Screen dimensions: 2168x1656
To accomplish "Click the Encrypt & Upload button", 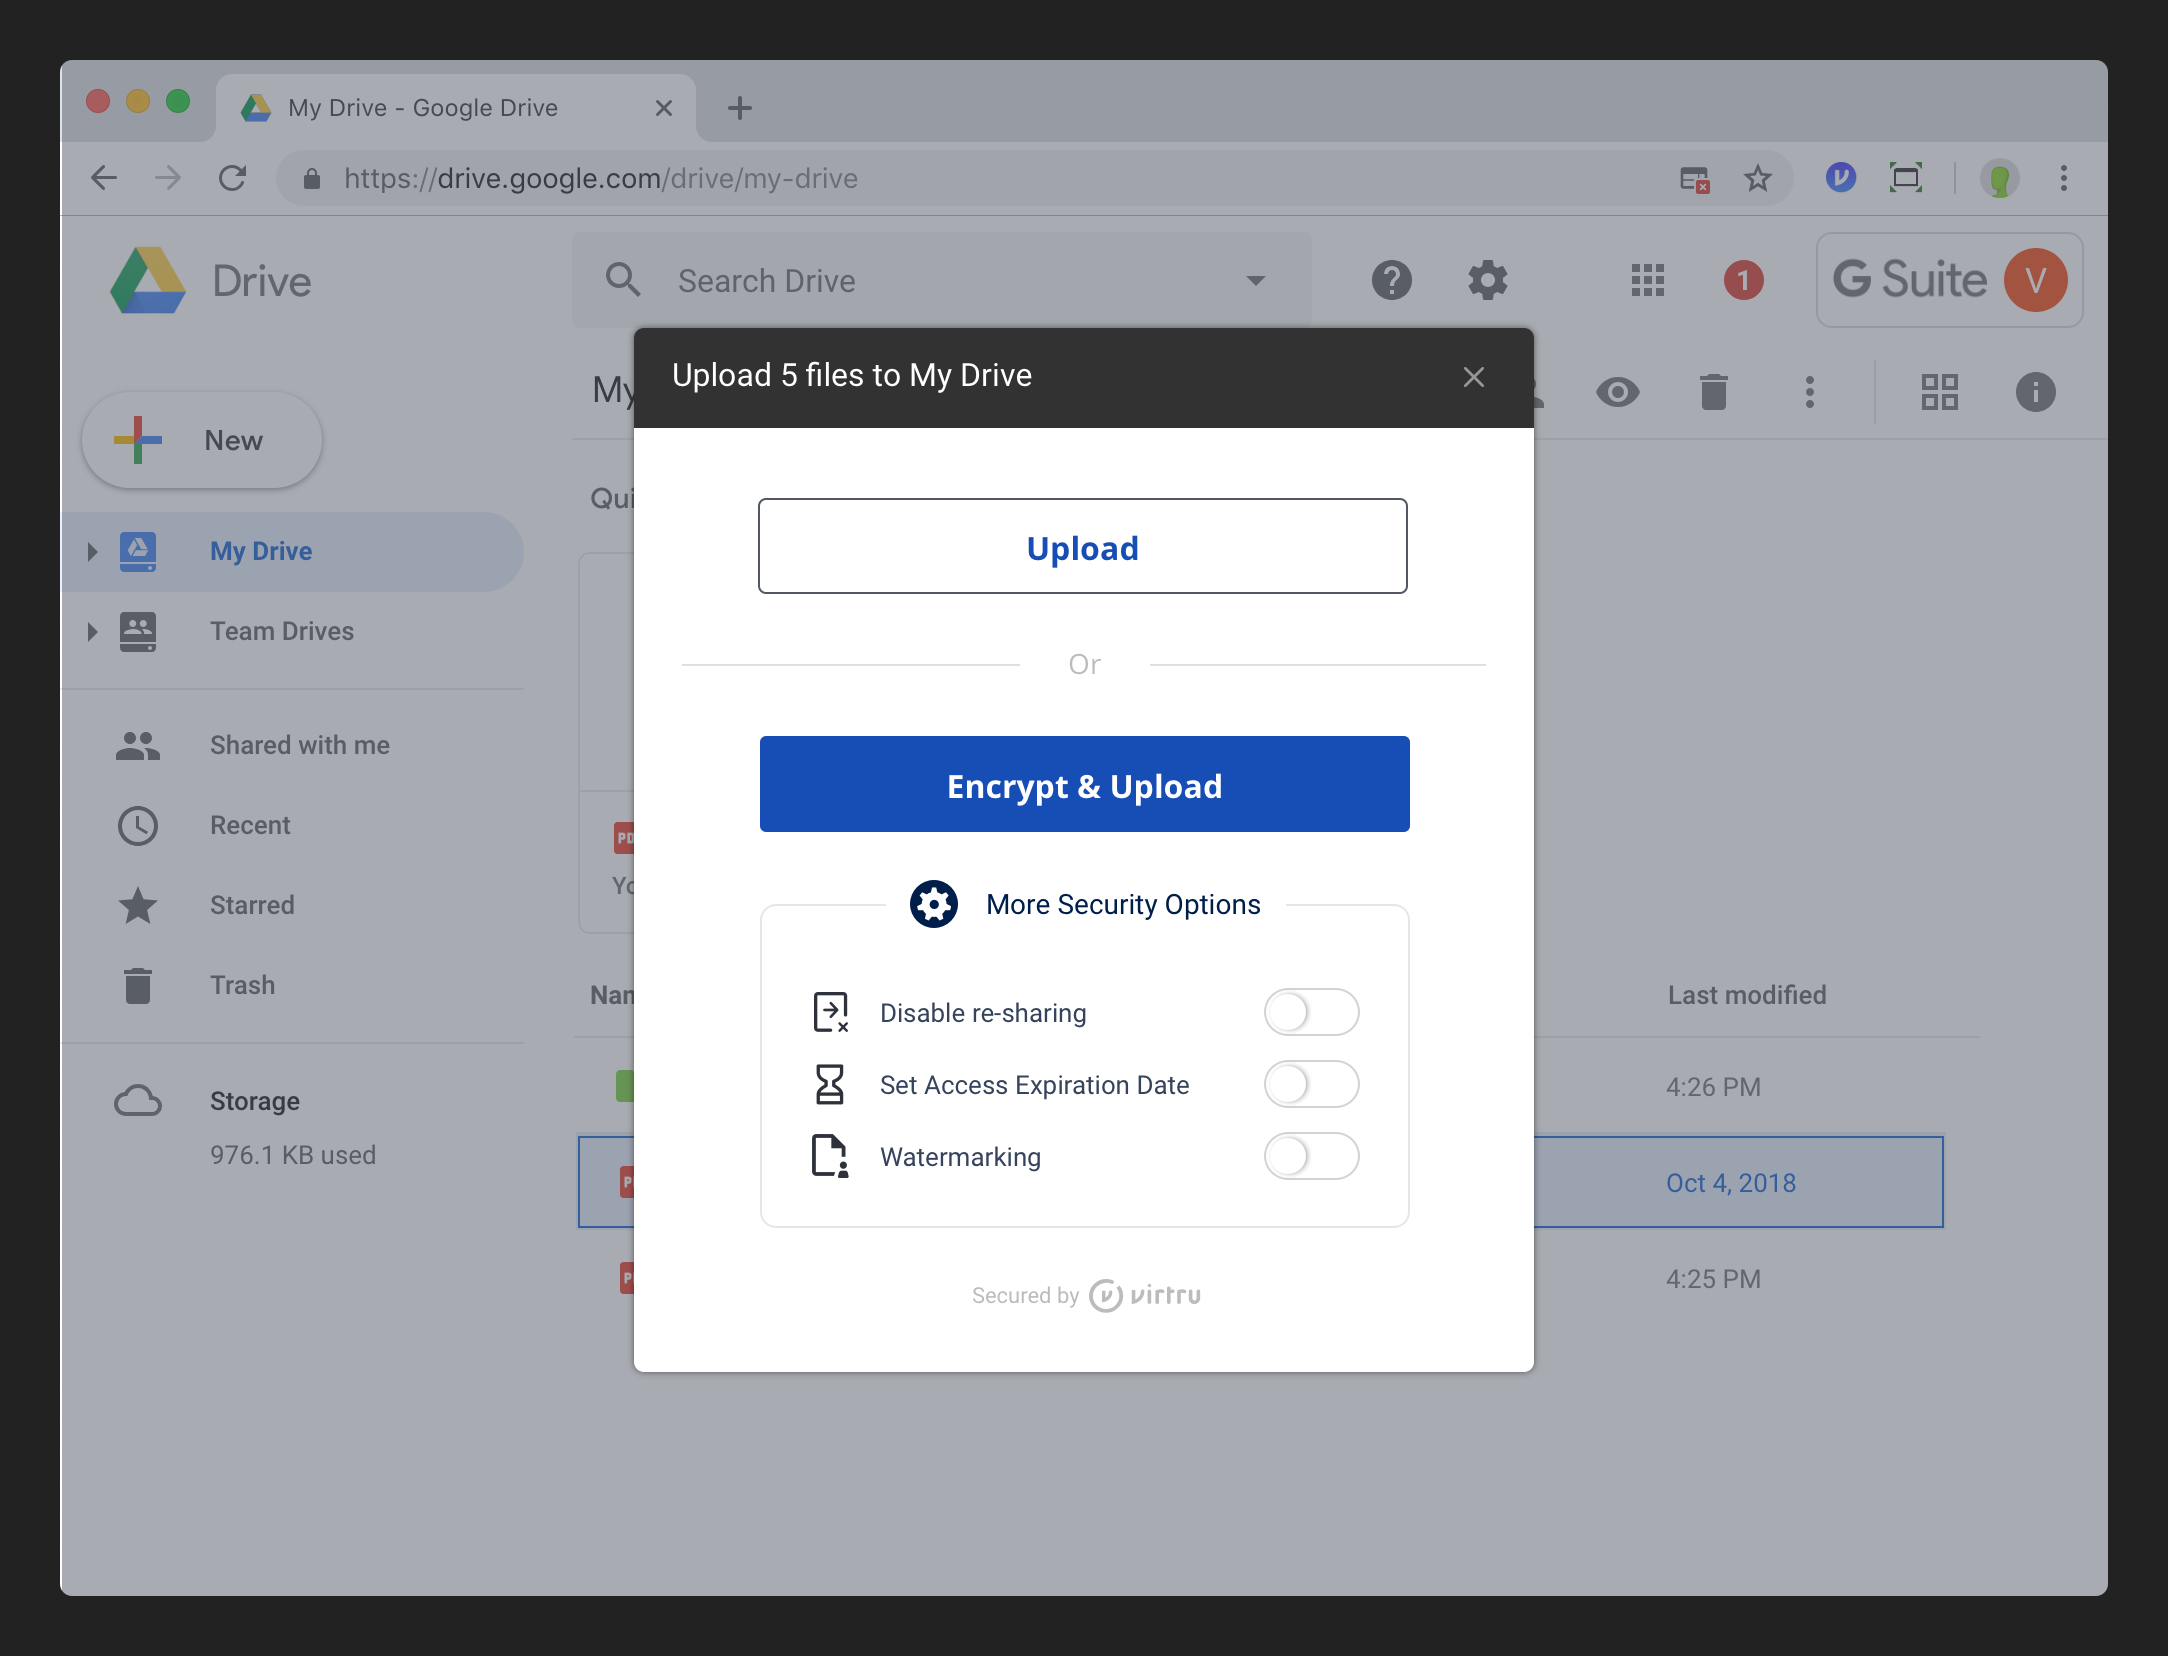I will (x=1085, y=785).
